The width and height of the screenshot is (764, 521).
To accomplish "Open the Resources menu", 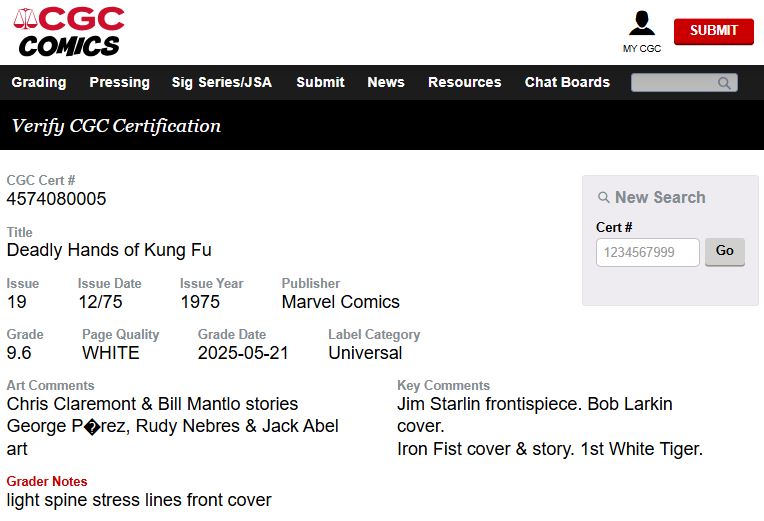I will (x=464, y=82).
